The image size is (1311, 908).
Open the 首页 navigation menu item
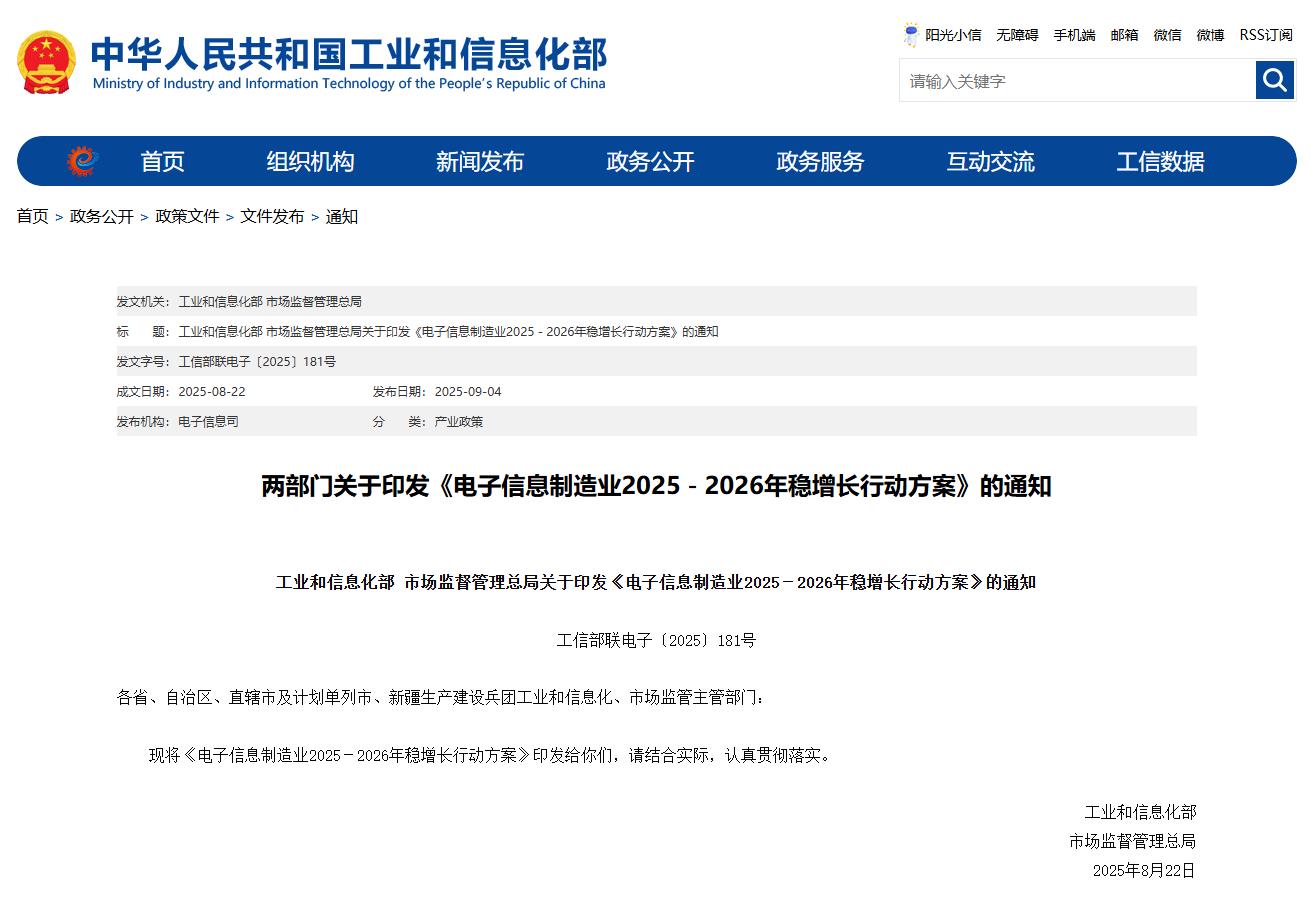[x=162, y=161]
